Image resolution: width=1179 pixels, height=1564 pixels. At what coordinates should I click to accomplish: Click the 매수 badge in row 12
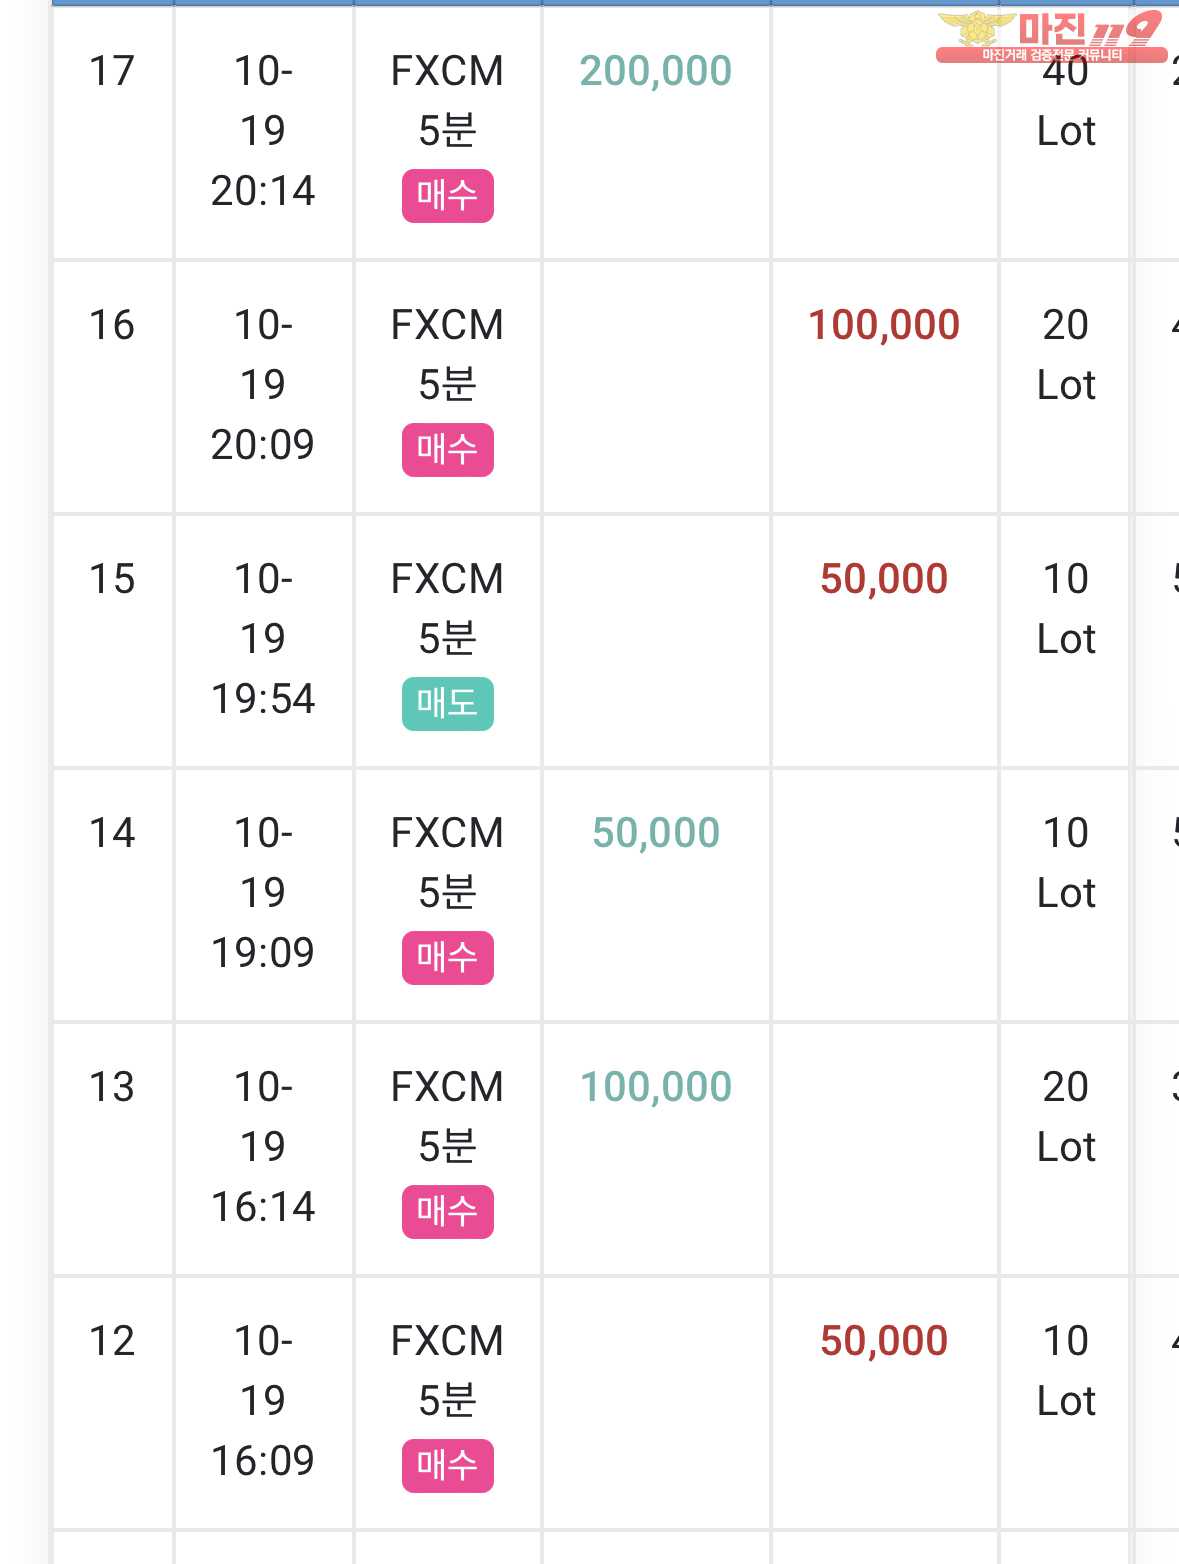coord(448,1466)
